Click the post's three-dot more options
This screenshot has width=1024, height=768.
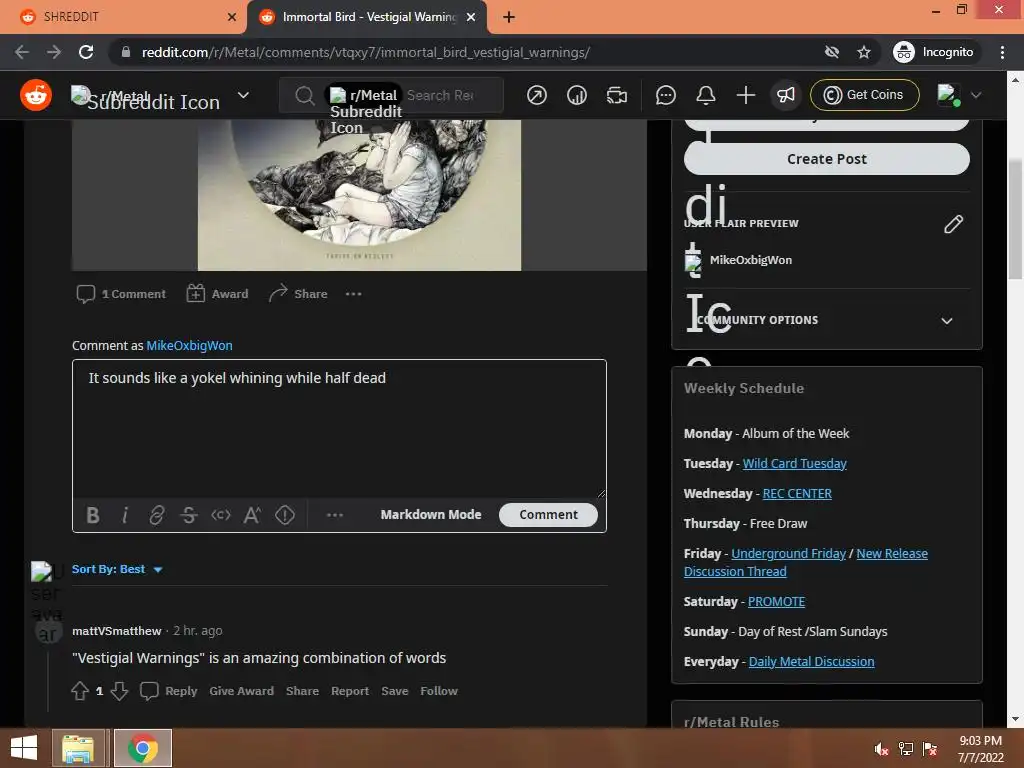(353, 294)
